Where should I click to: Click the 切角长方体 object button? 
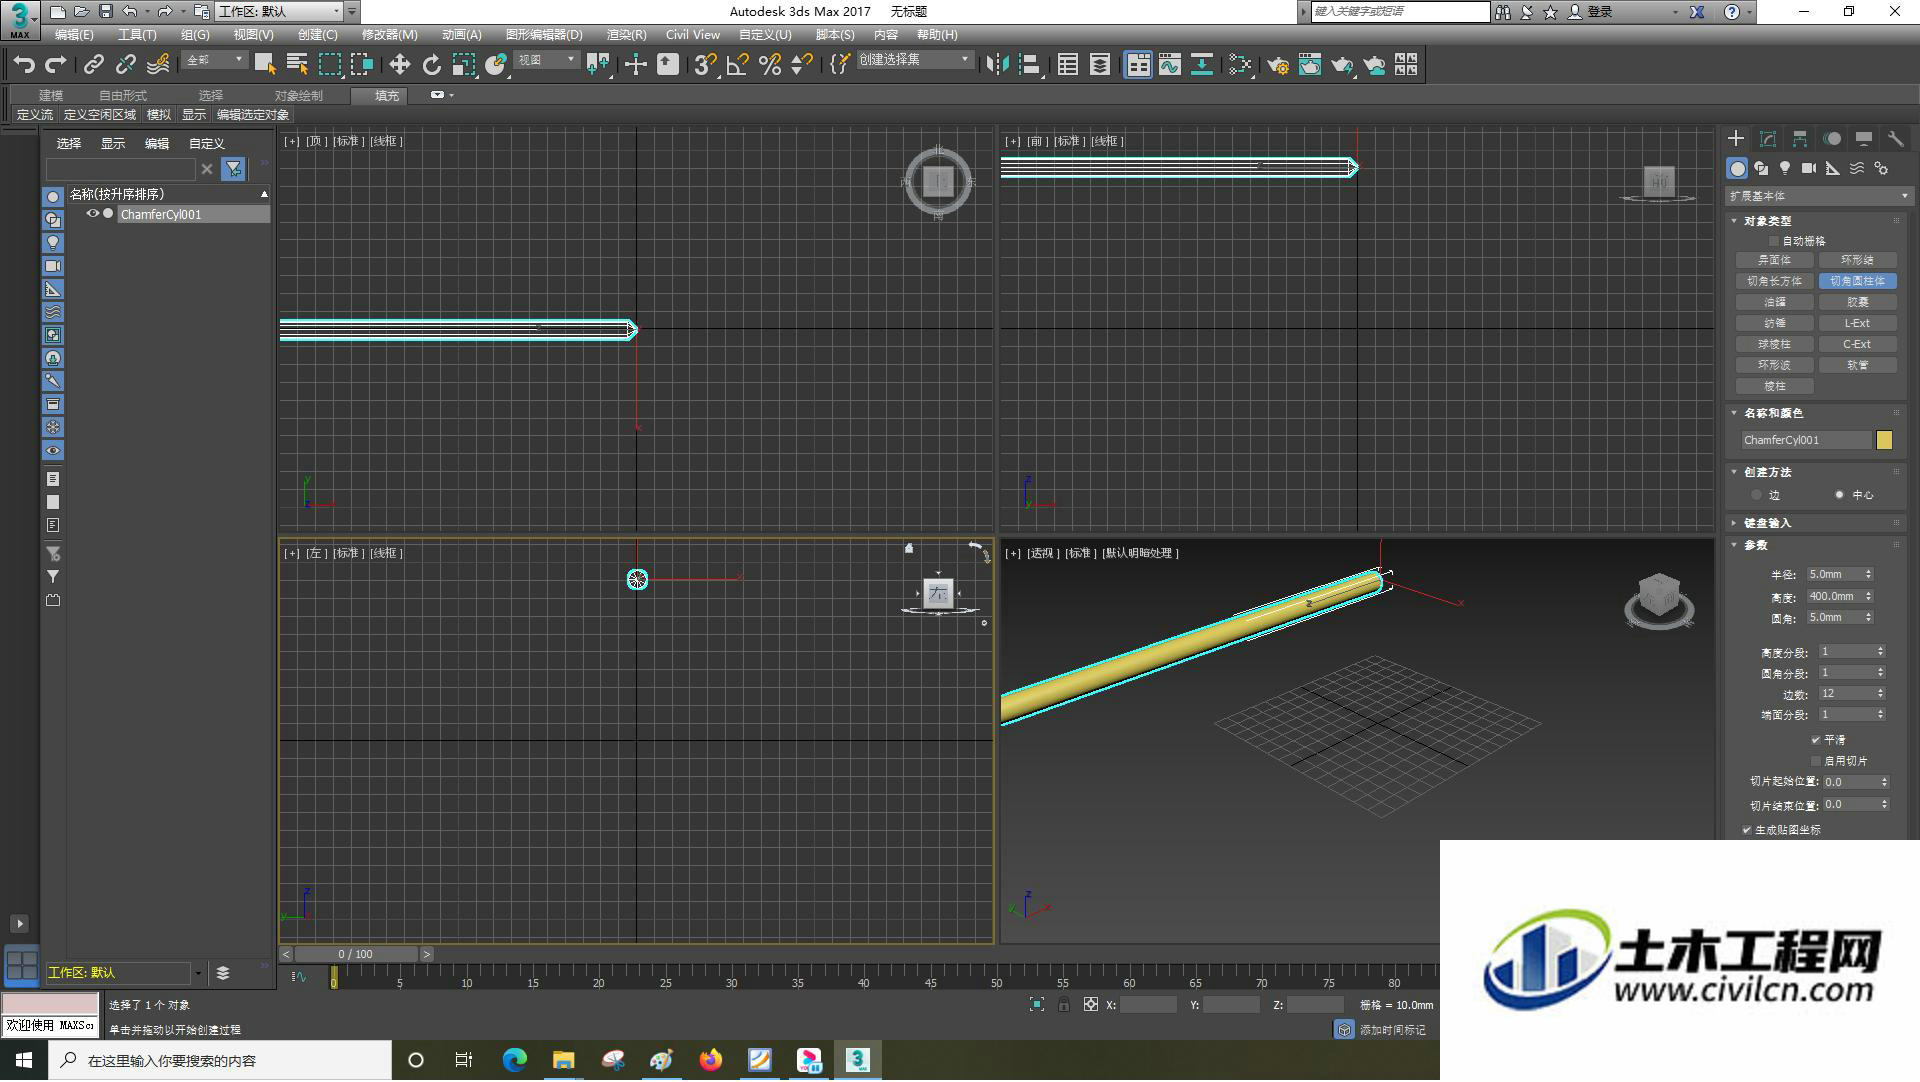[1775, 282]
